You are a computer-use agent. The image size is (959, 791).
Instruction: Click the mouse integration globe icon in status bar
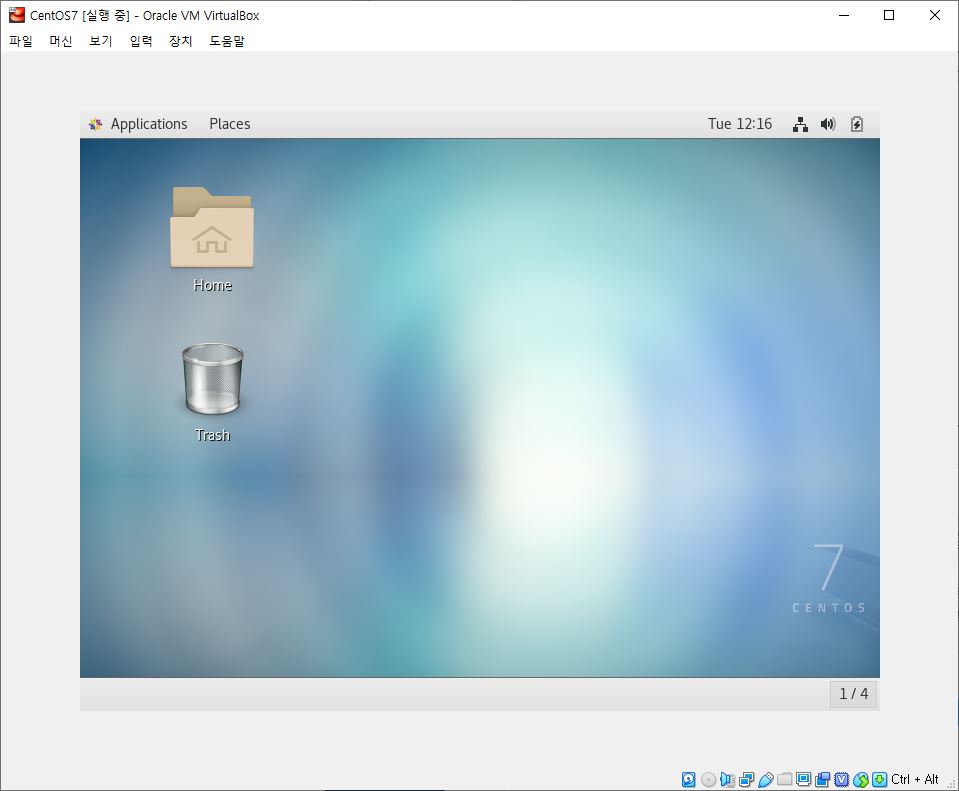click(861, 779)
